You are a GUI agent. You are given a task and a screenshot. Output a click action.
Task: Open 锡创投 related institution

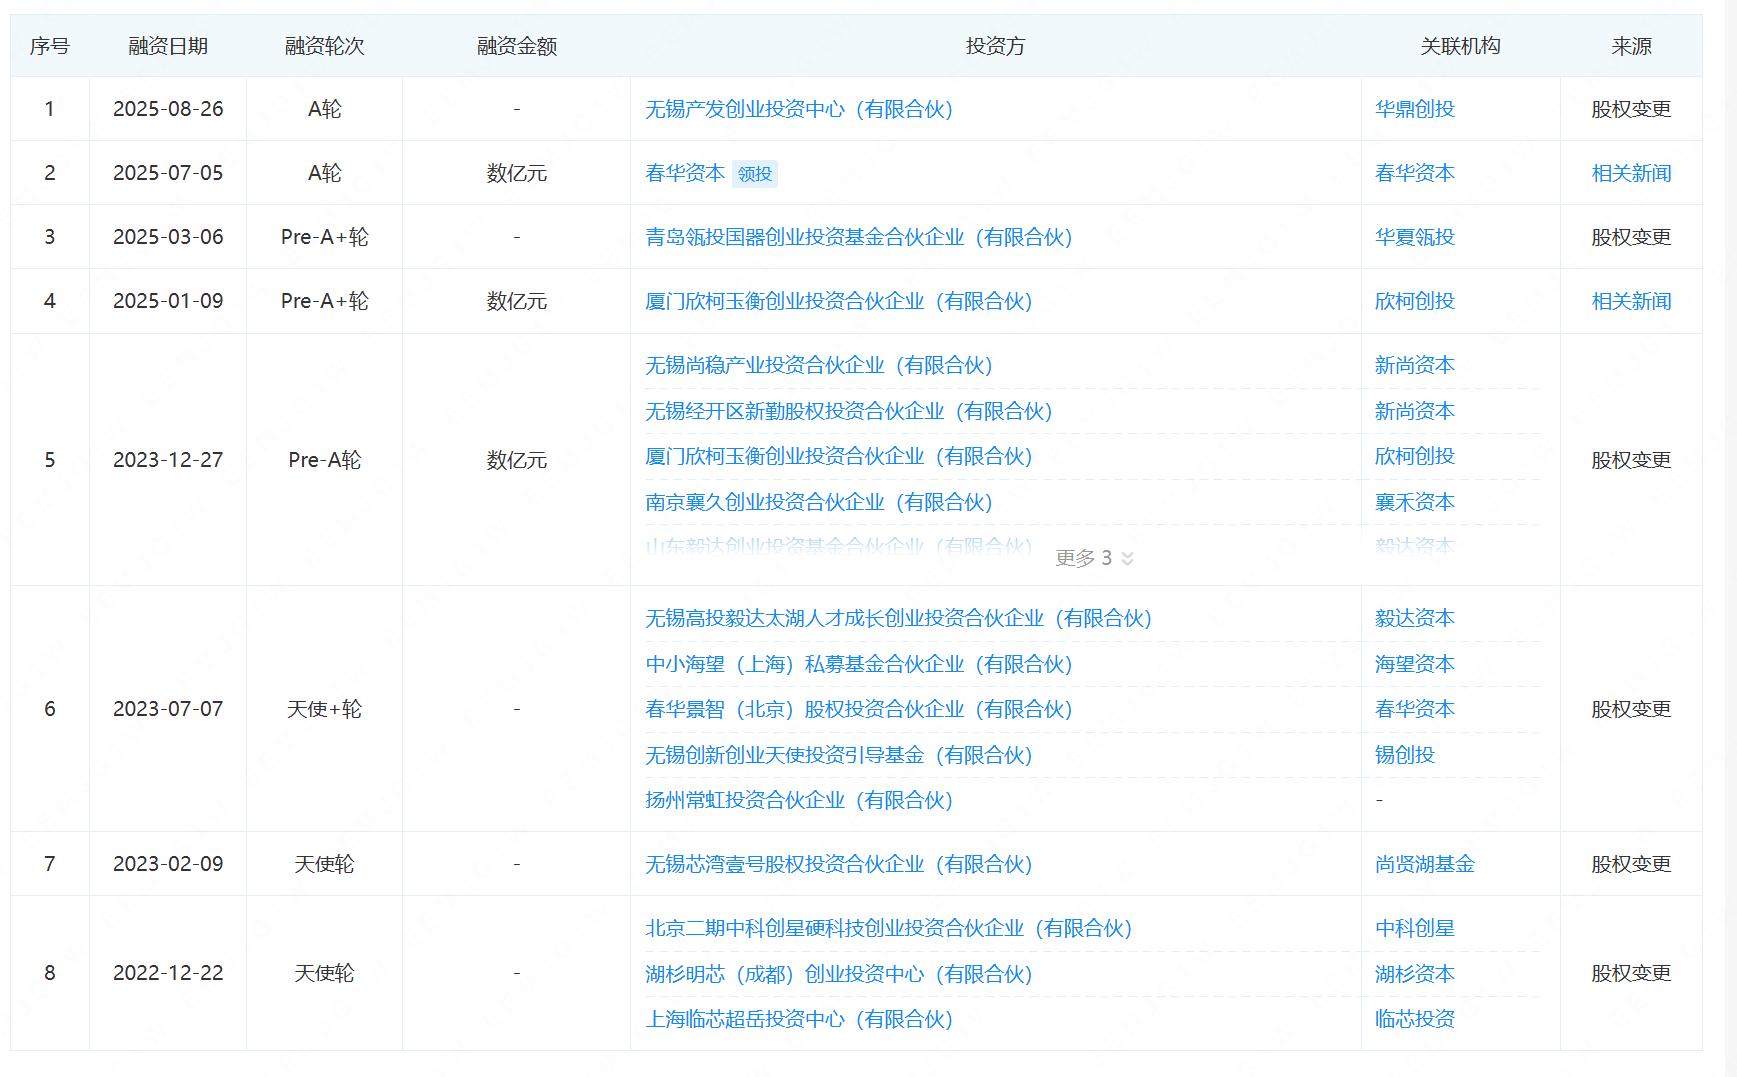coord(1404,755)
